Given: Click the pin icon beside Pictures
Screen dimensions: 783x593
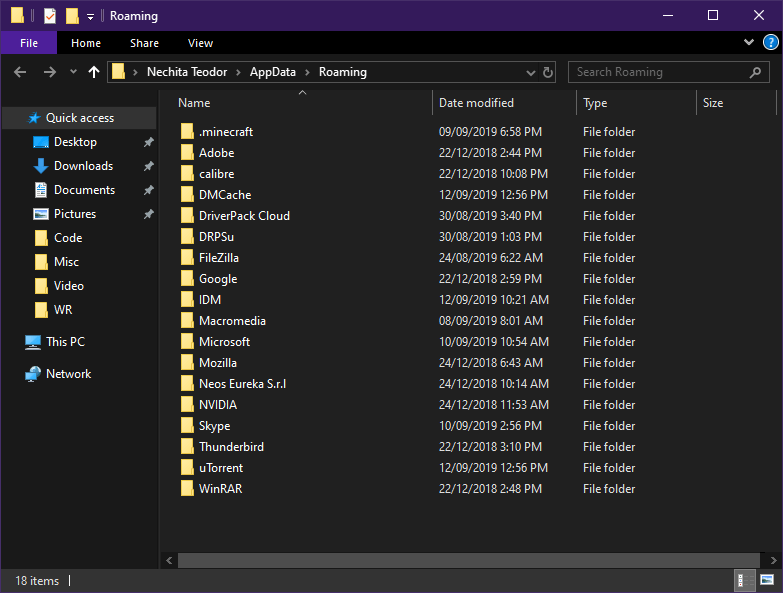Looking at the screenshot, I should pyautogui.click(x=148, y=214).
